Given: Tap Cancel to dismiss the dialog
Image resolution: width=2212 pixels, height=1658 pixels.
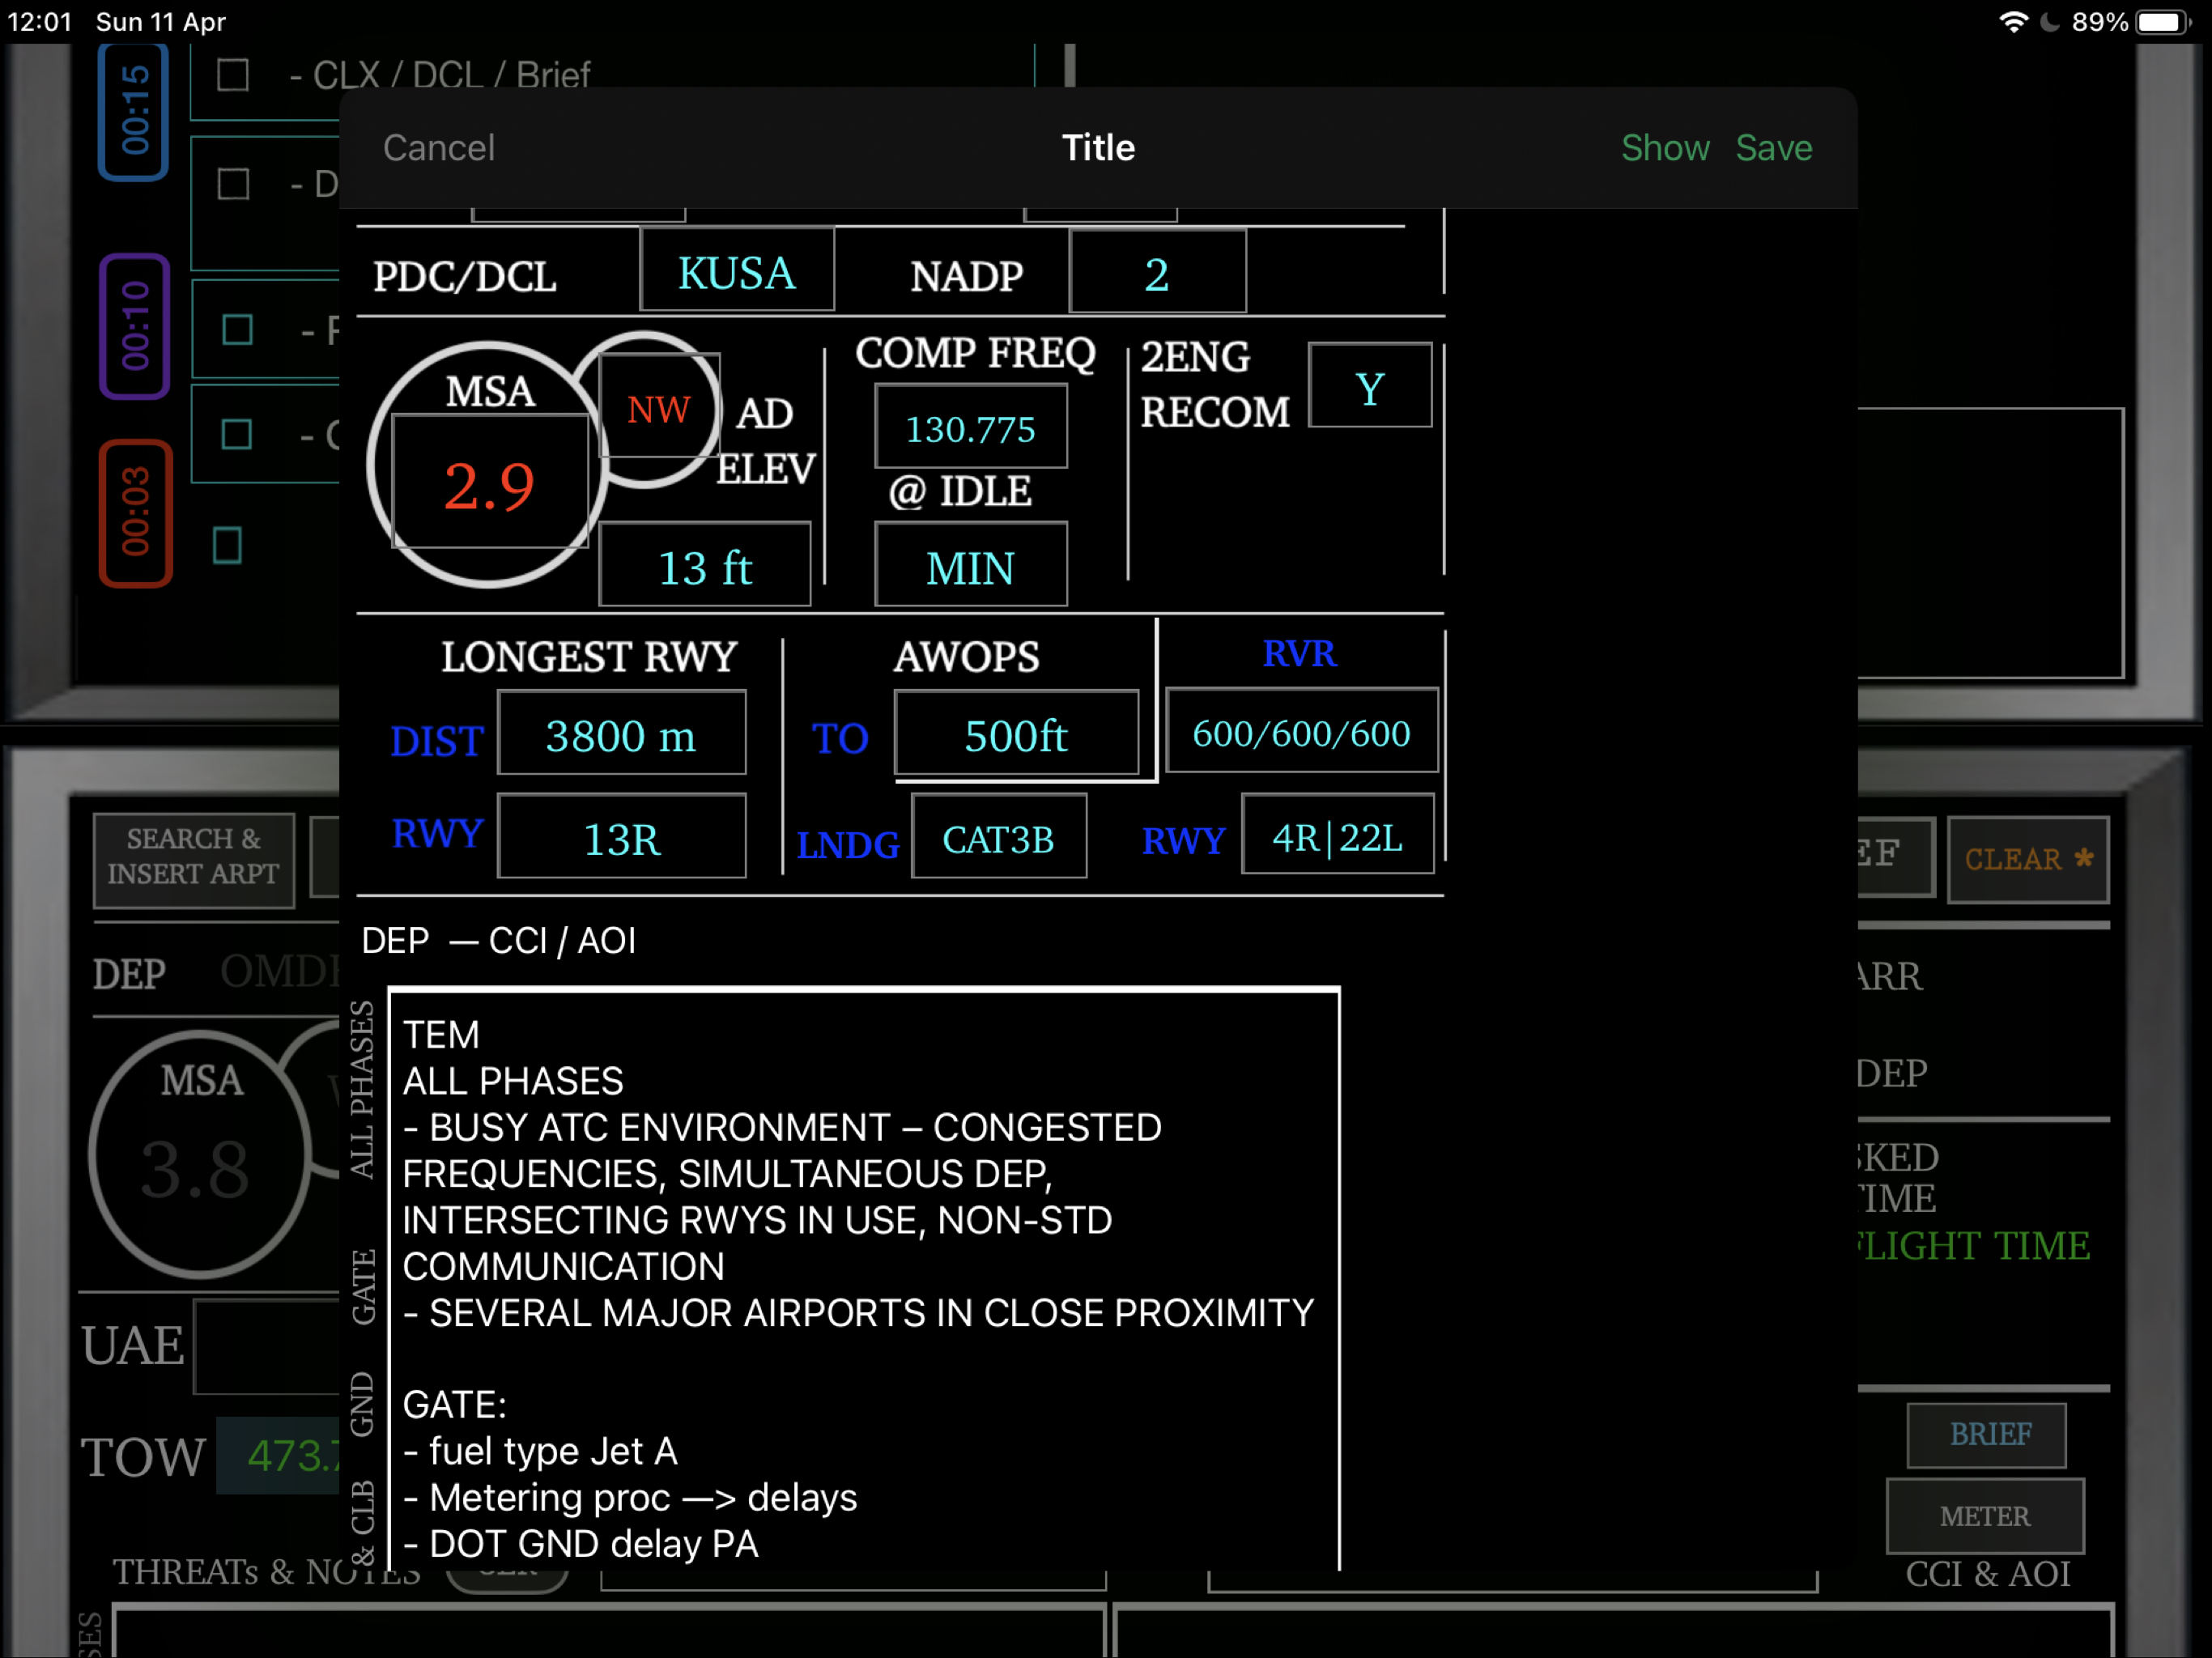Looking at the screenshot, I should 438,148.
